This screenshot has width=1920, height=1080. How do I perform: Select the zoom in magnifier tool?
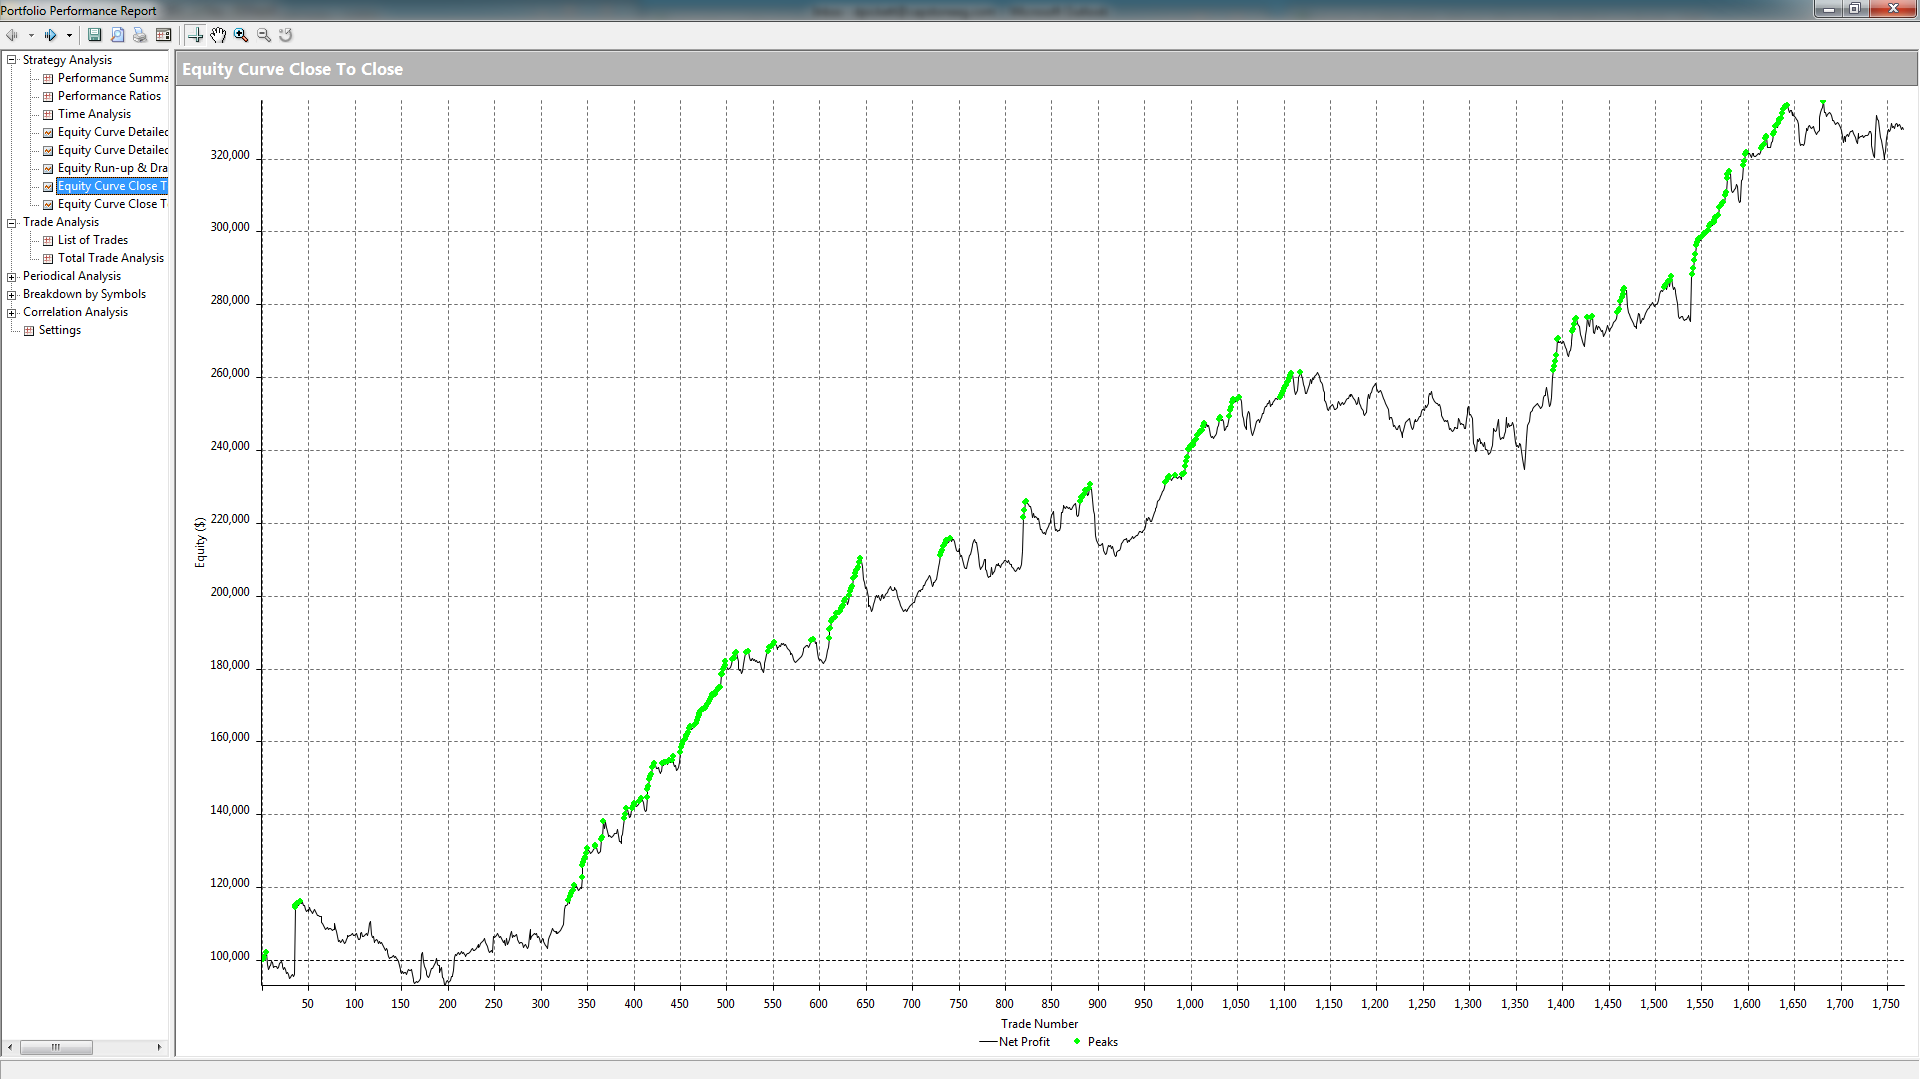(x=241, y=35)
